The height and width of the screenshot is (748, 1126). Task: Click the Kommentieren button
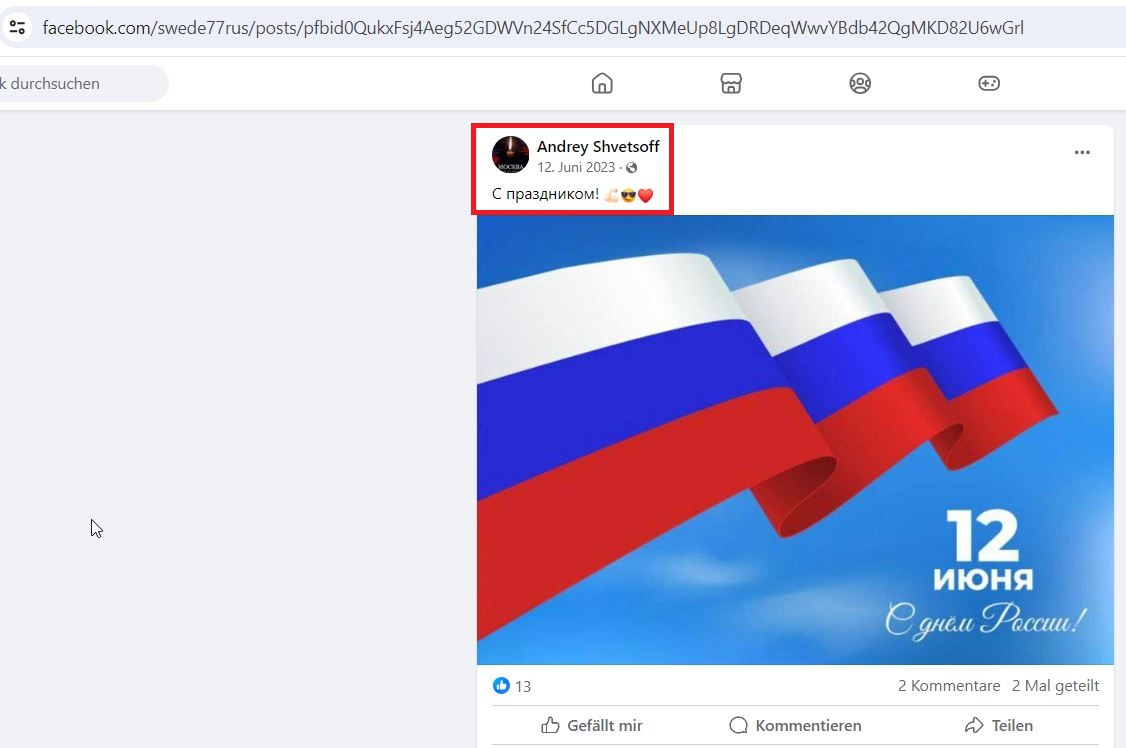[x=795, y=725]
